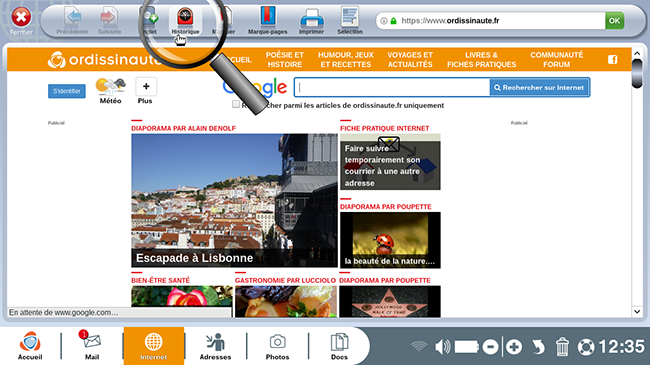
Task: Click the battery status icon
Action: pyautogui.click(x=467, y=346)
